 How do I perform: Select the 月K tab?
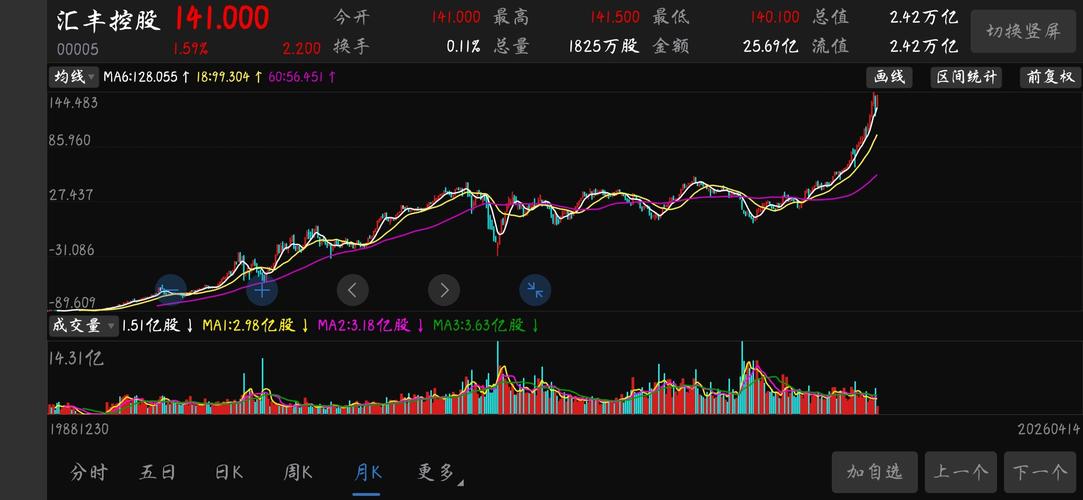click(x=367, y=472)
